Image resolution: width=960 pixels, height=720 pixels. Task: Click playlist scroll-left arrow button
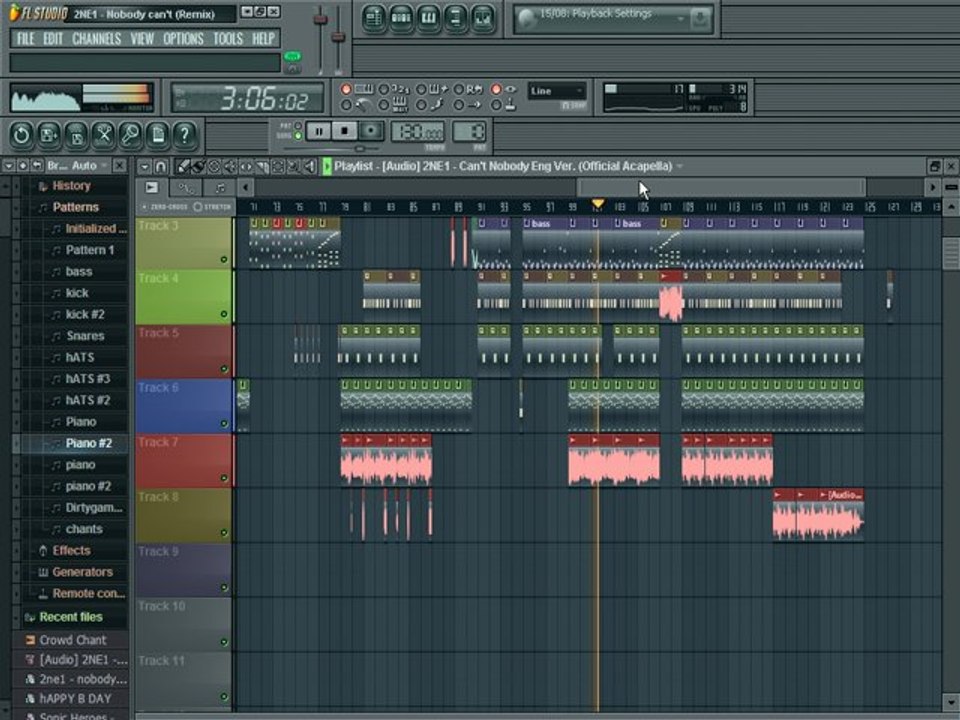[x=246, y=187]
